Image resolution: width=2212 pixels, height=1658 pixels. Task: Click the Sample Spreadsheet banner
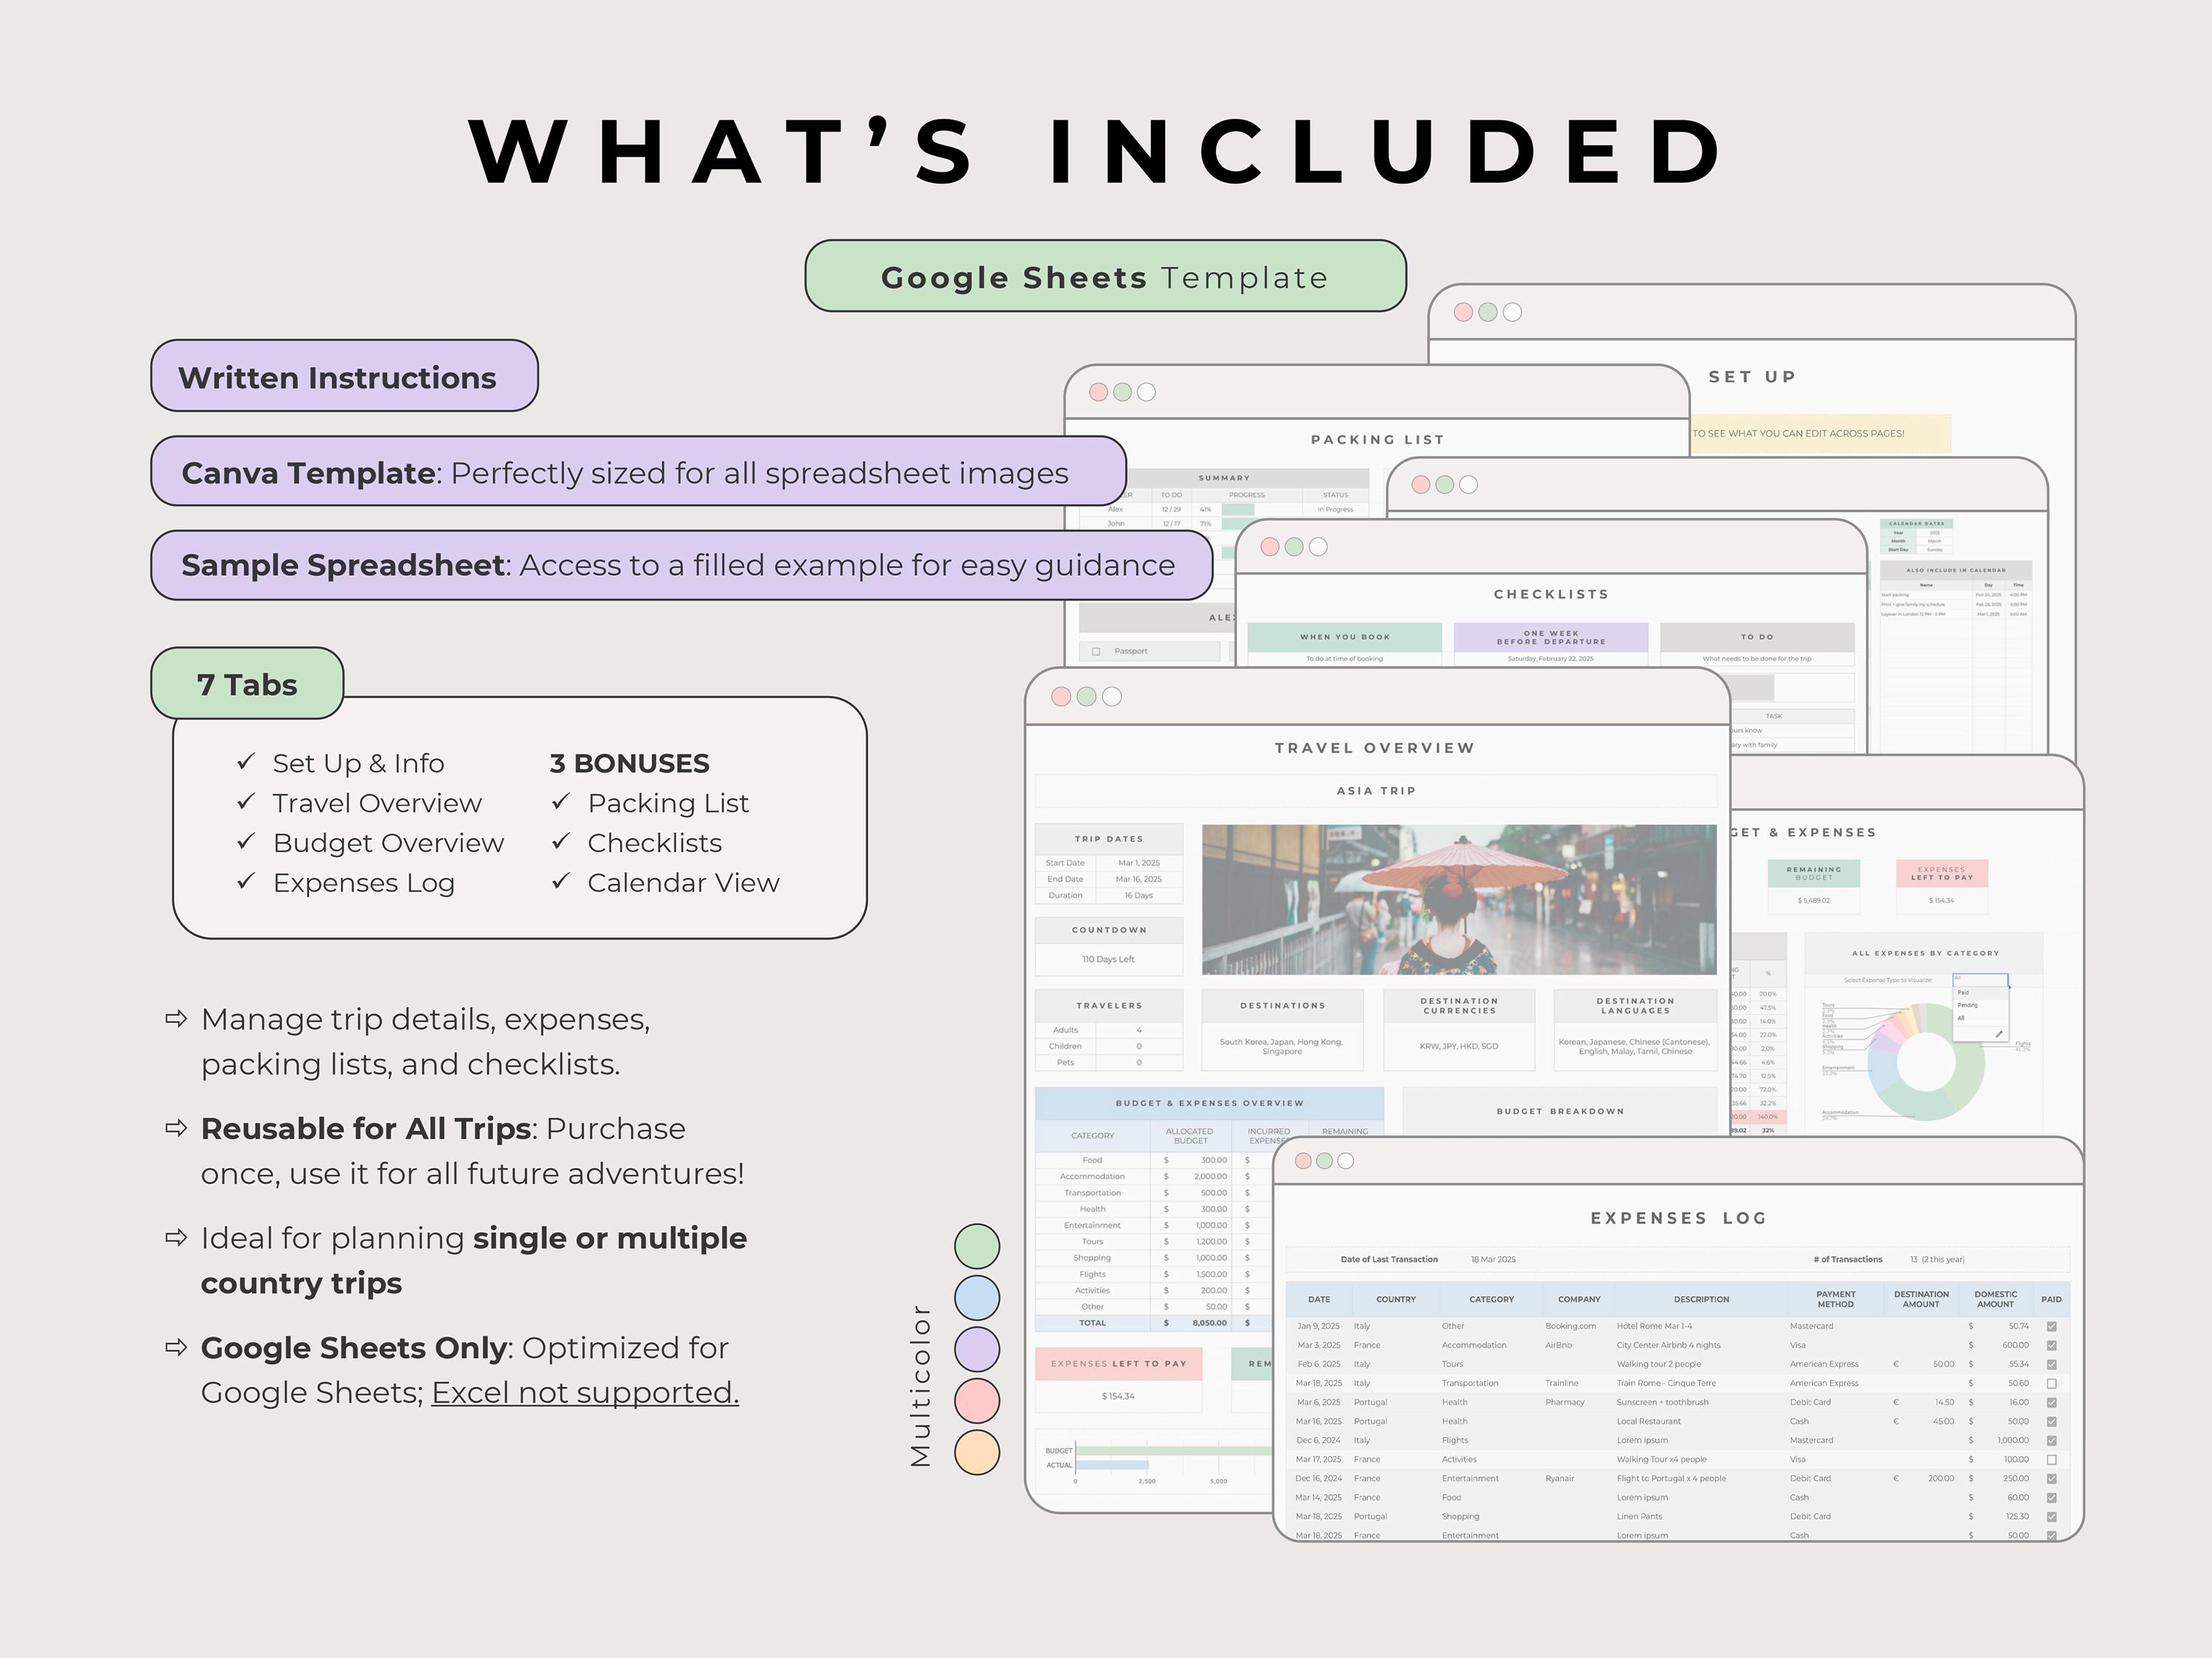coord(681,565)
